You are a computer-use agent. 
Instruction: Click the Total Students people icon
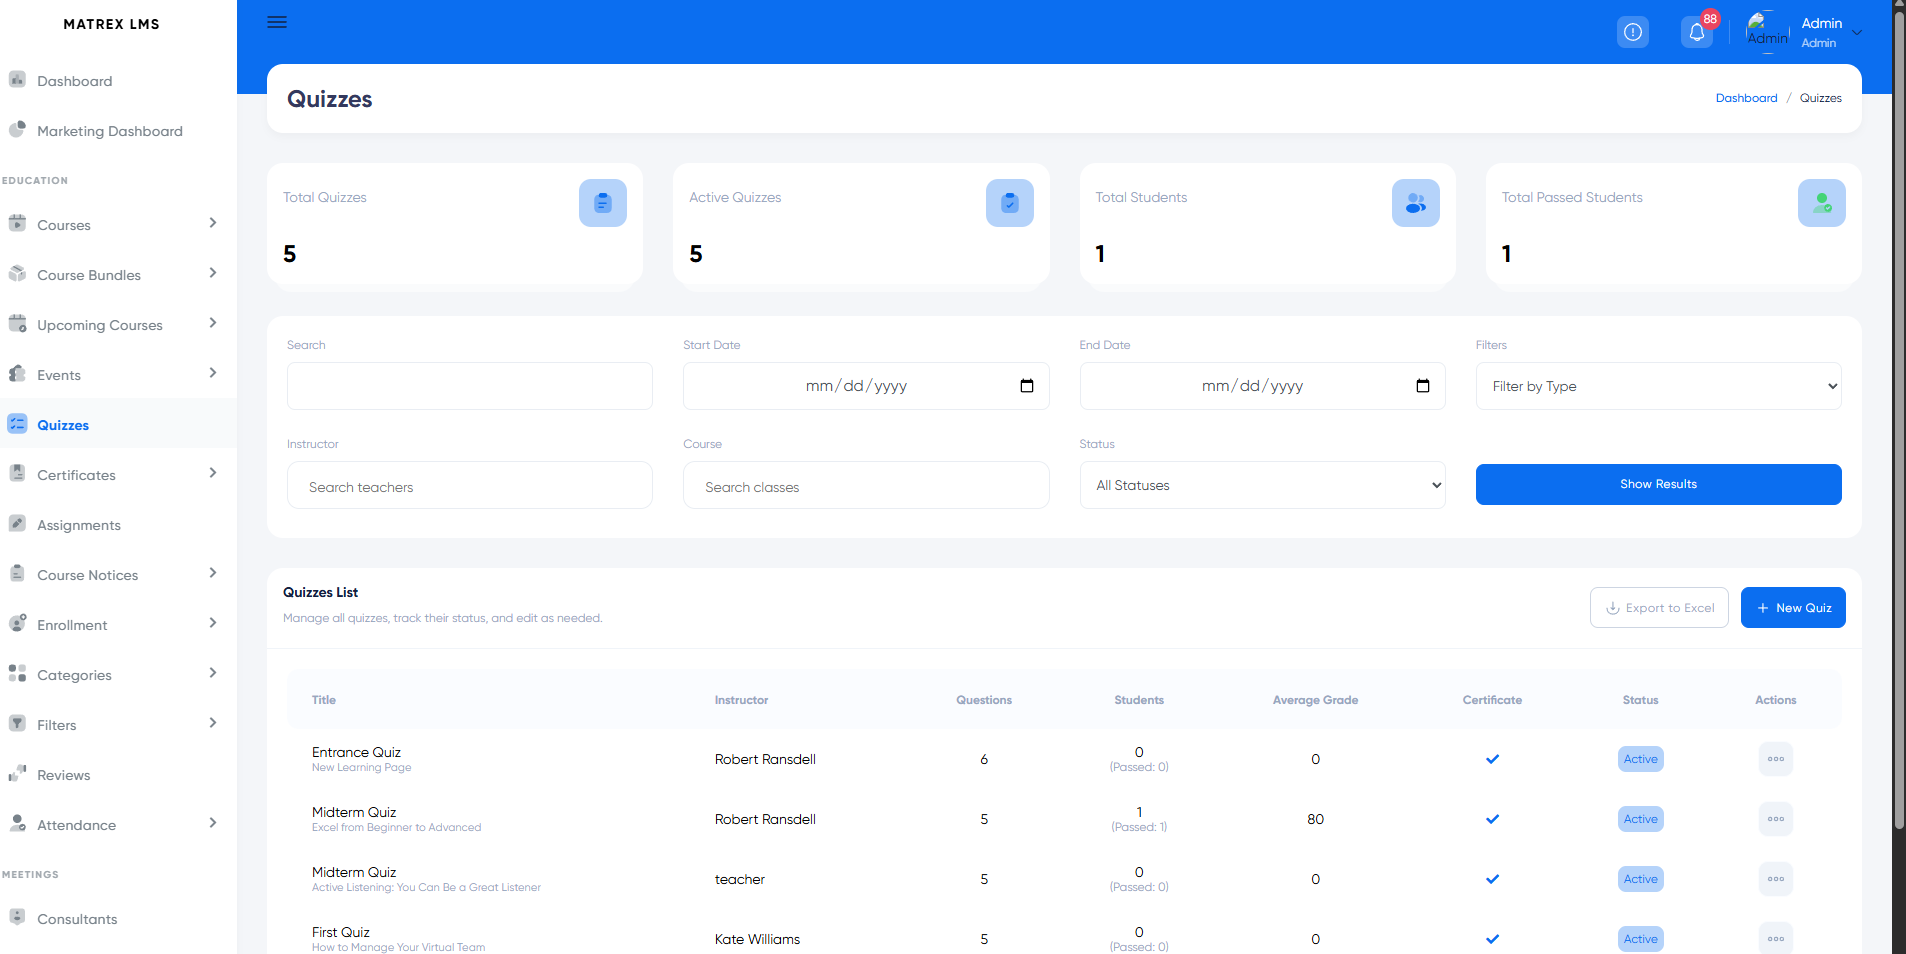pos(1416,203)
